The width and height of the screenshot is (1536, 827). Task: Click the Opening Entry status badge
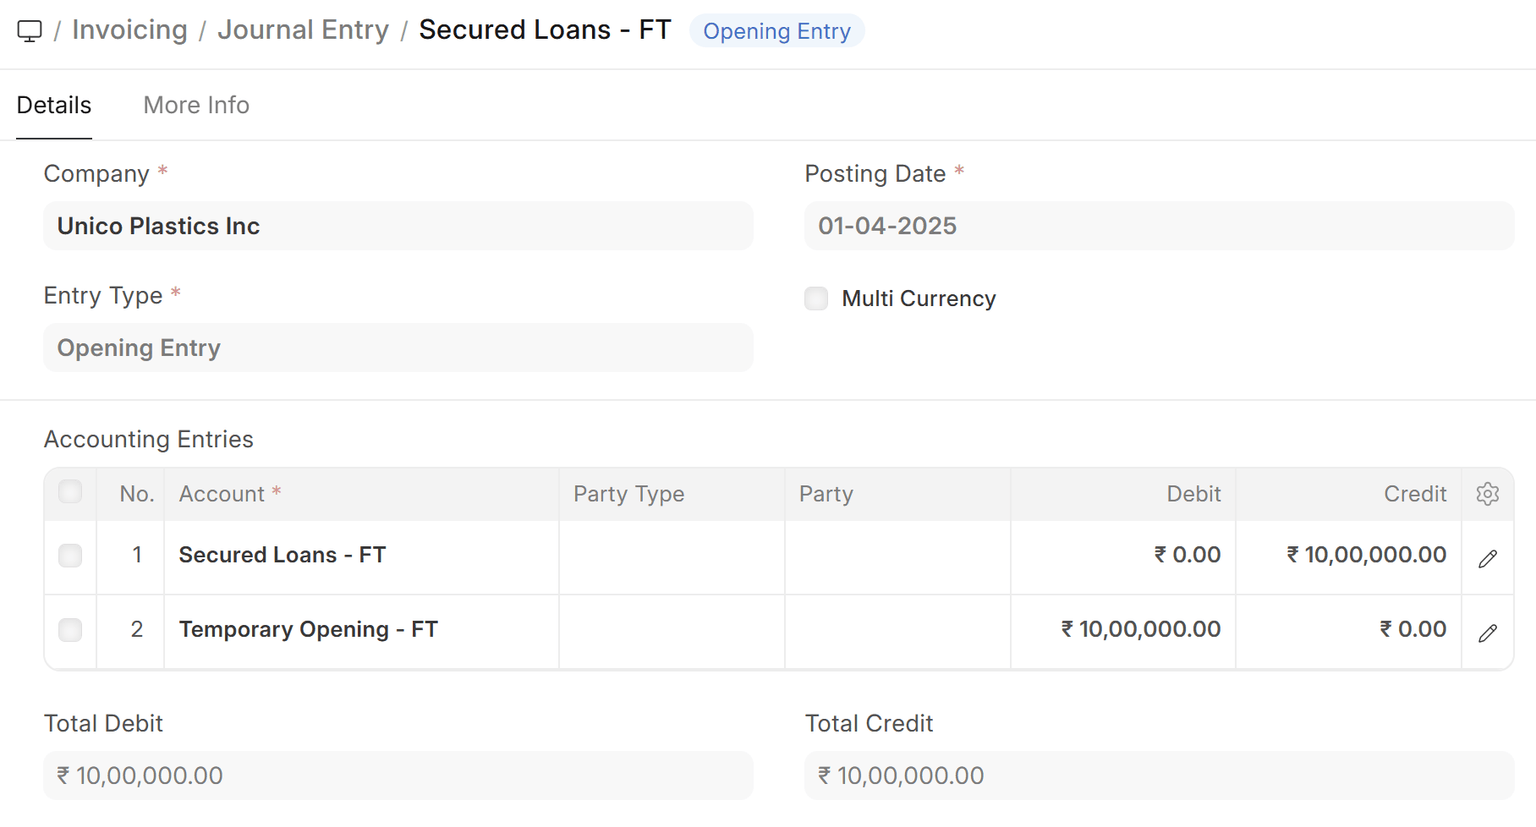coord(776,31)
